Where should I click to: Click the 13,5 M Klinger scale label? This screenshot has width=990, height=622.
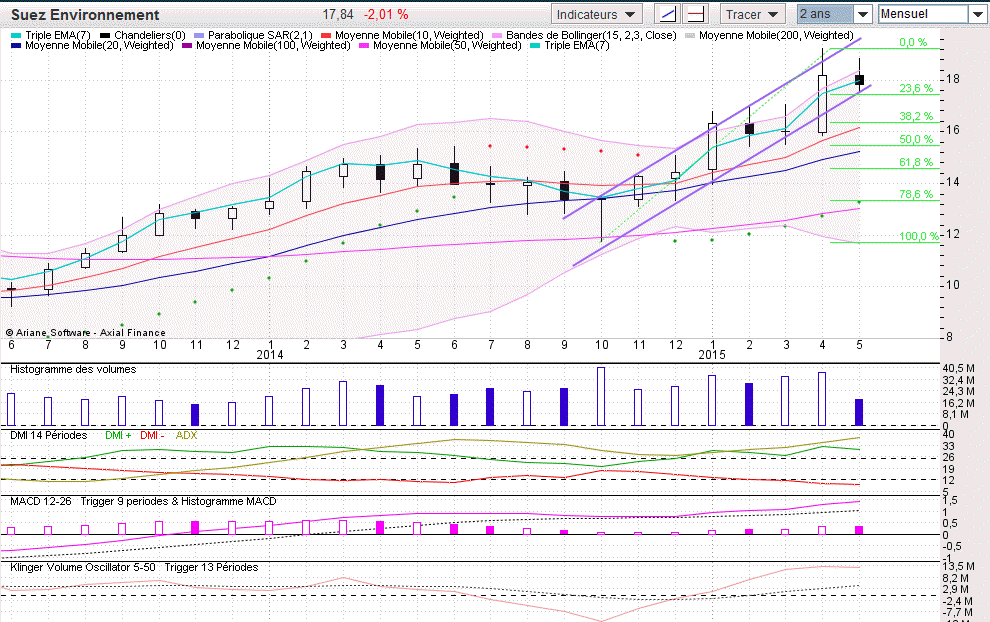(957, 566)
